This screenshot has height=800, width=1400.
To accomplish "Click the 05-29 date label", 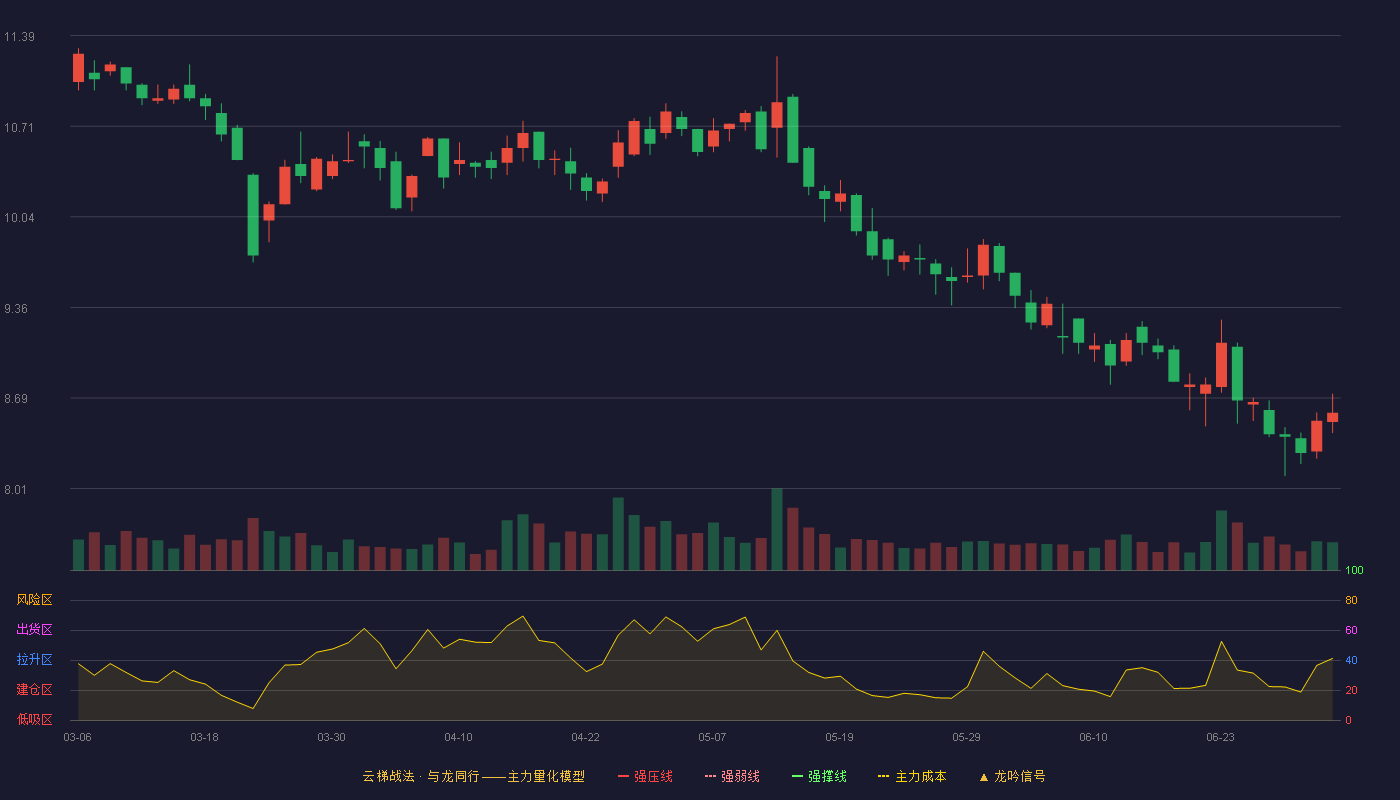I will click(966, 737).
